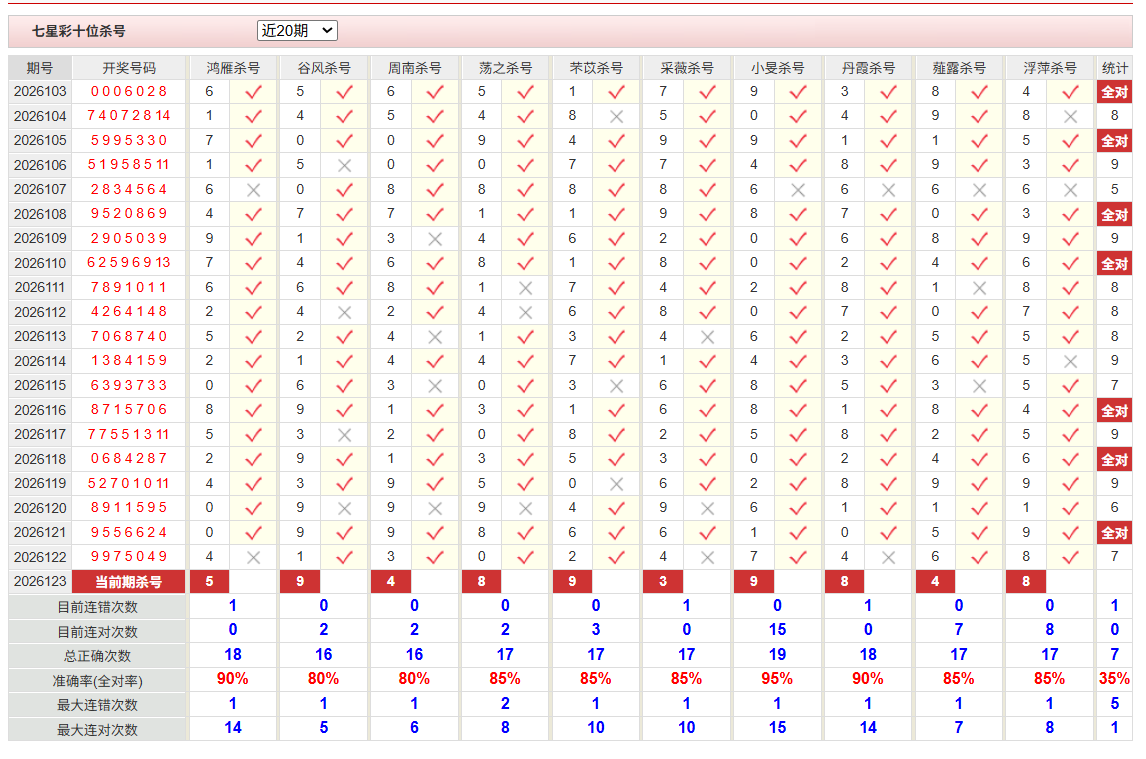
Task: Click the 全对 badge in row 2026103
Action: (1115, 92)
